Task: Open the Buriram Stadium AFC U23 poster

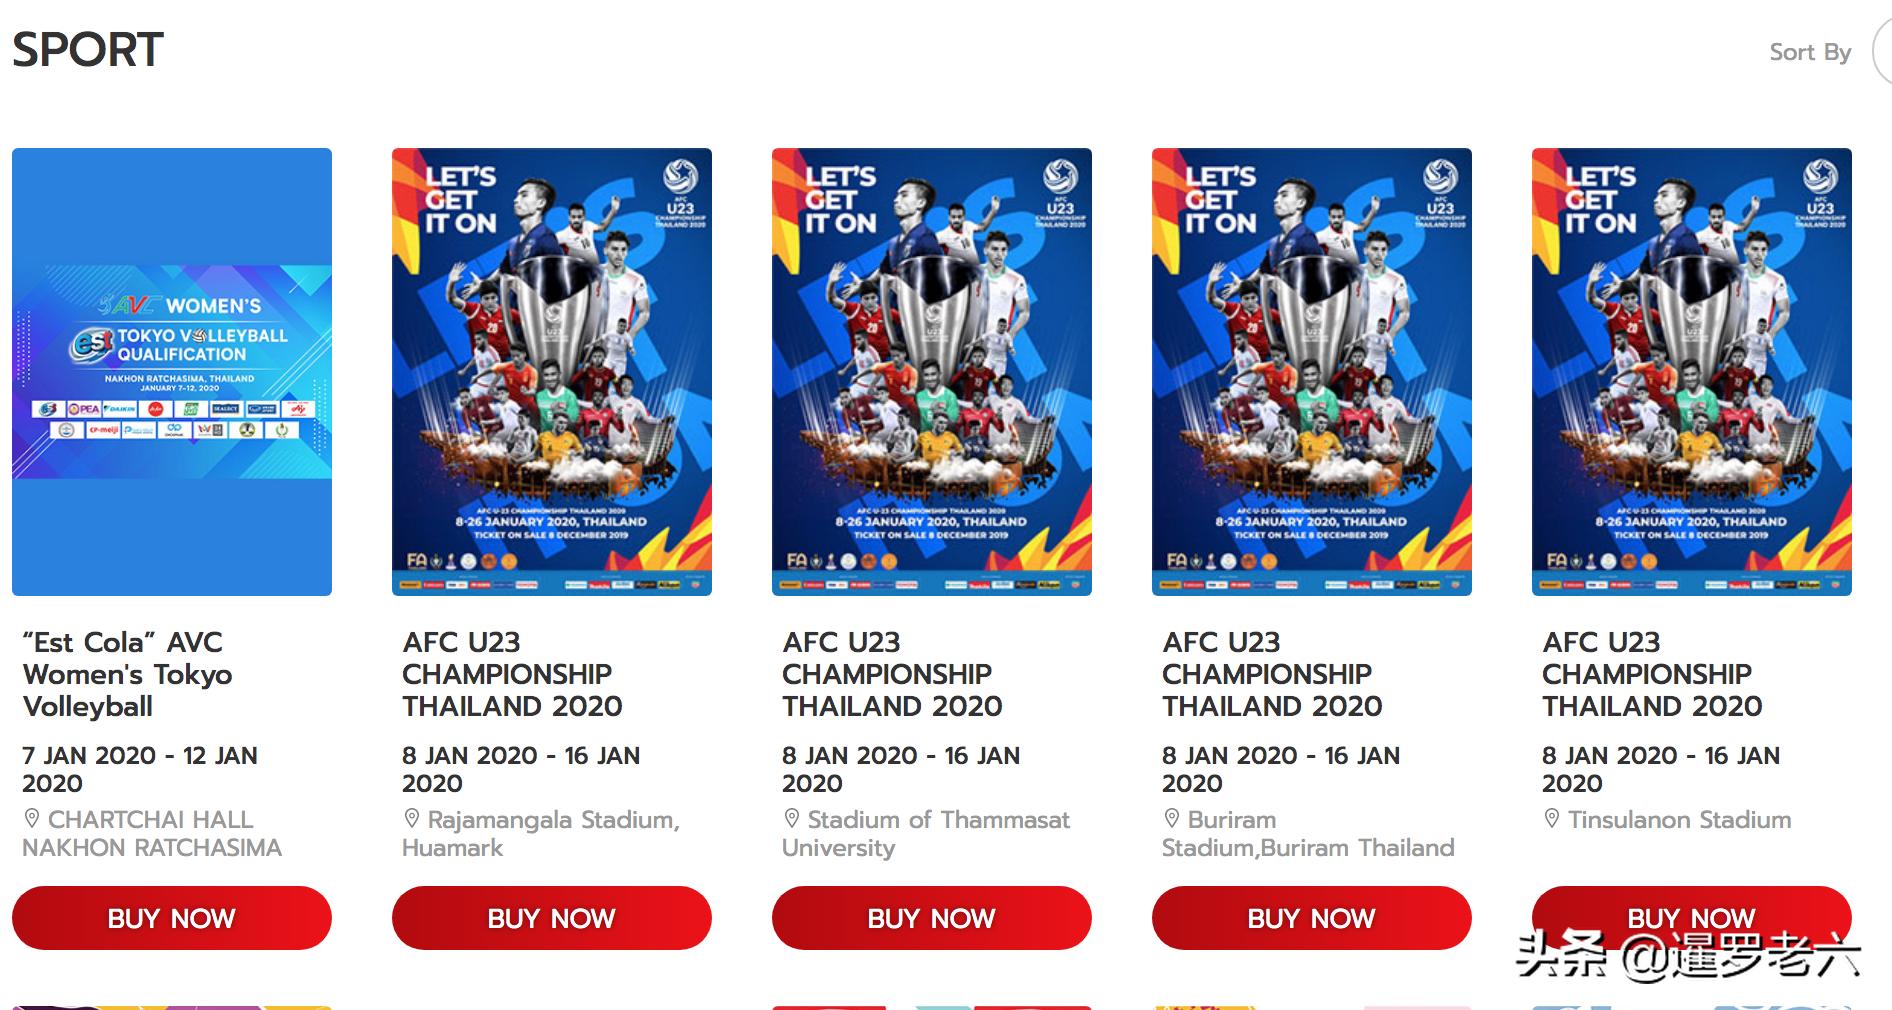Action: [x=1312, y=371]
